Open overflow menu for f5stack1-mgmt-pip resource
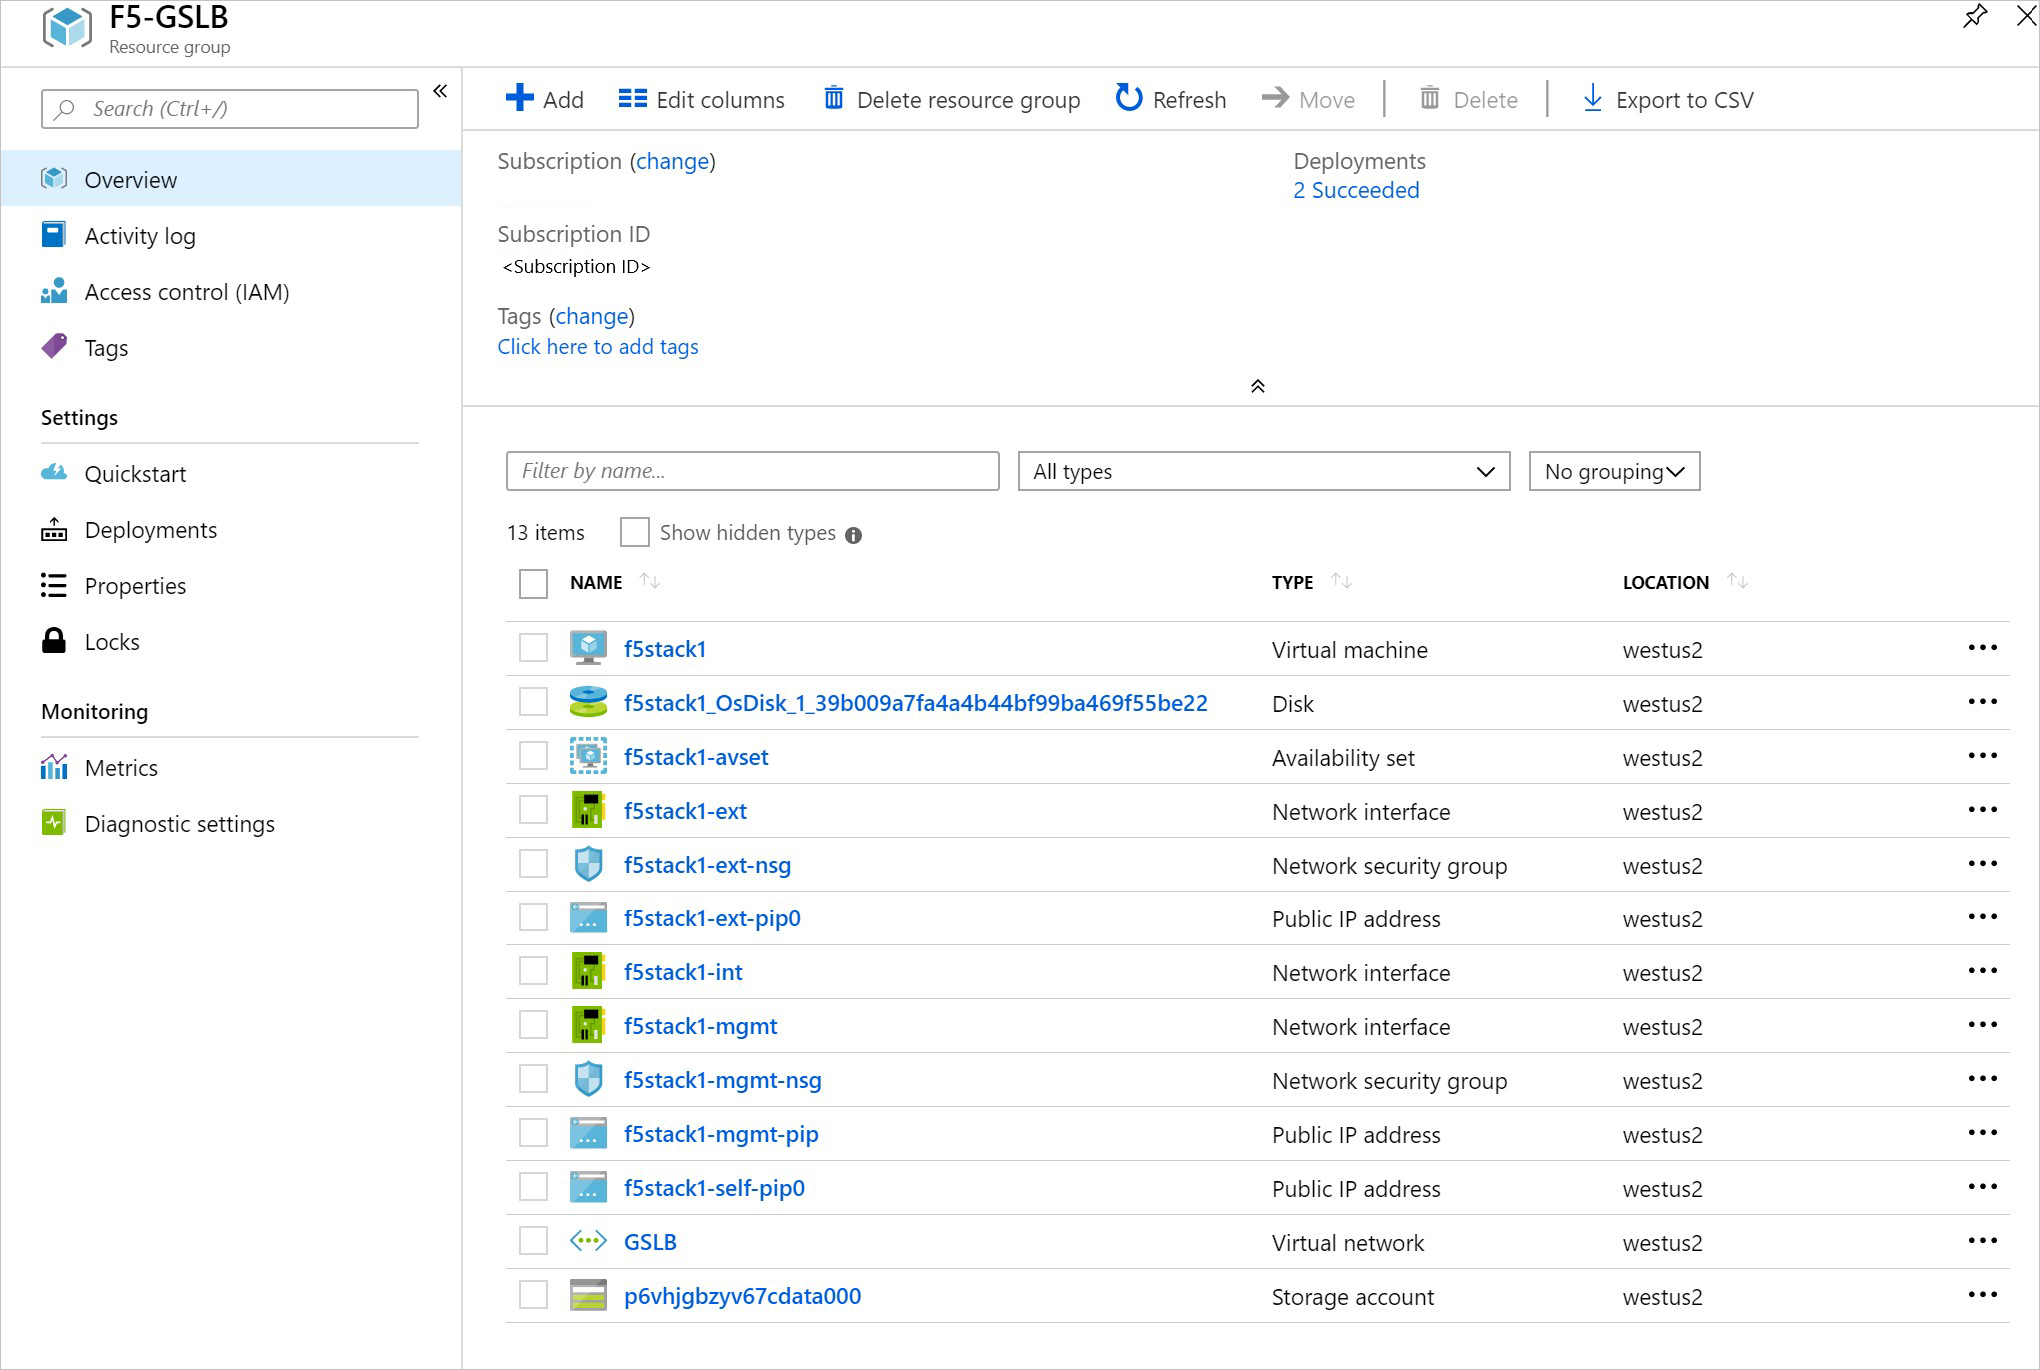Screen dimensions: 2040x1370 point(1982,1133)
